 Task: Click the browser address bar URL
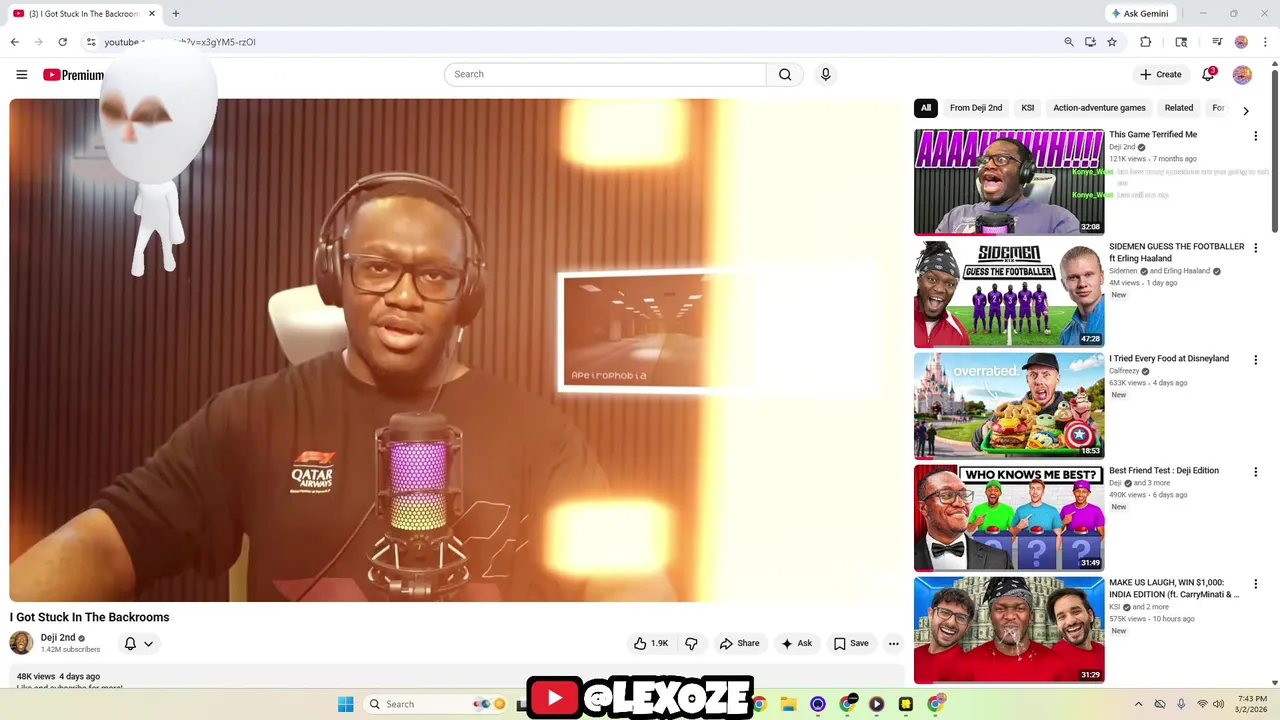pyautogui.click(x=180, y=42)
